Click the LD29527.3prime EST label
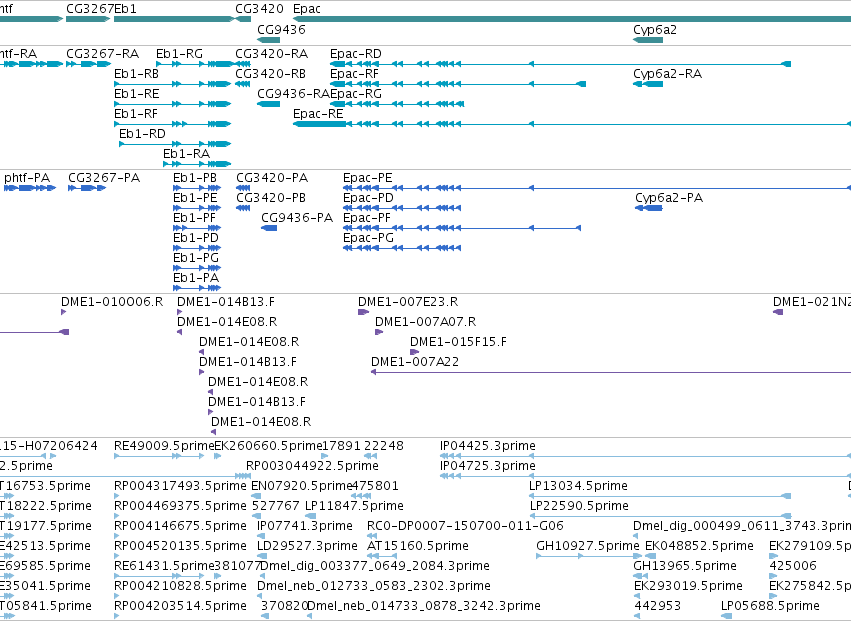 pos(308,546)
